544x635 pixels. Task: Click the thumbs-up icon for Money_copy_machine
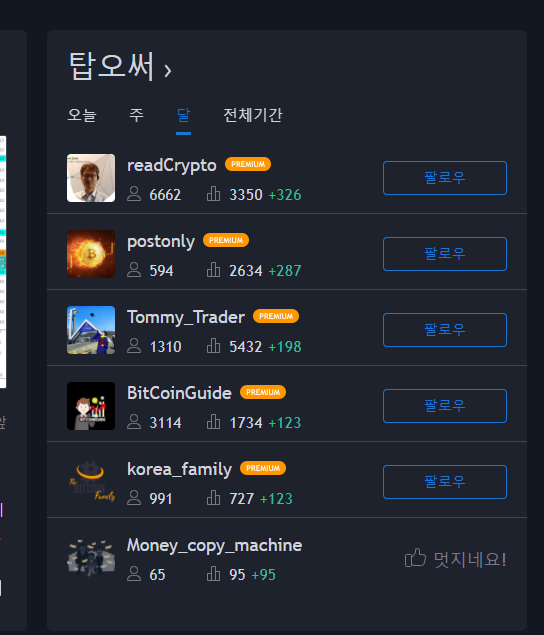click(415, 558)
